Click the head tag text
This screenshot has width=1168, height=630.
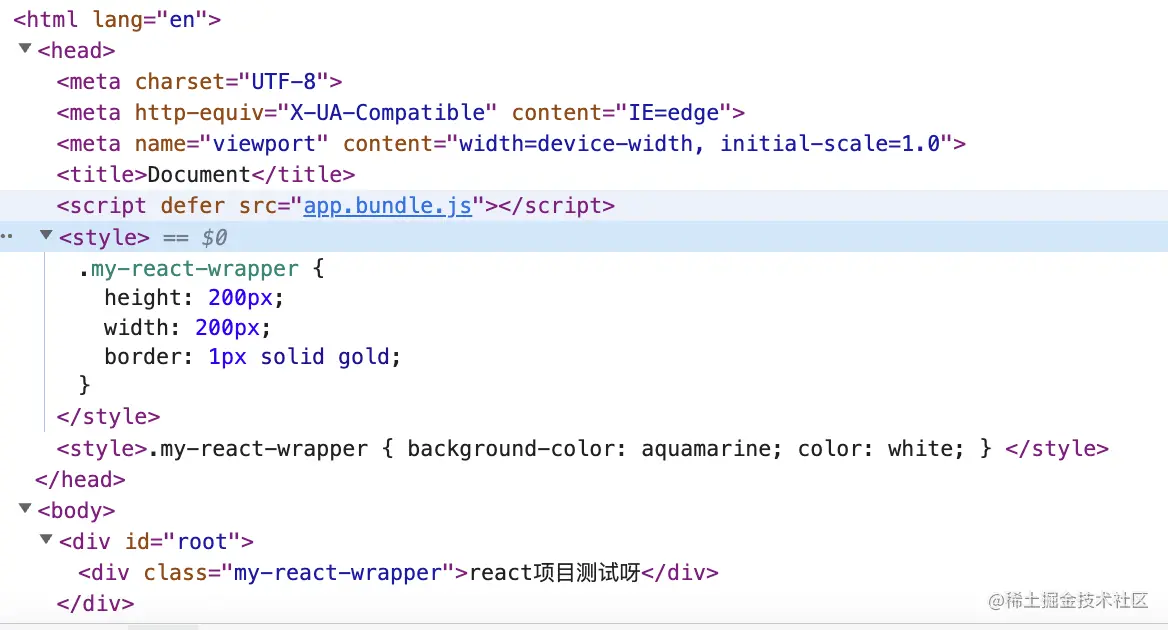click(x=77, y=51)
